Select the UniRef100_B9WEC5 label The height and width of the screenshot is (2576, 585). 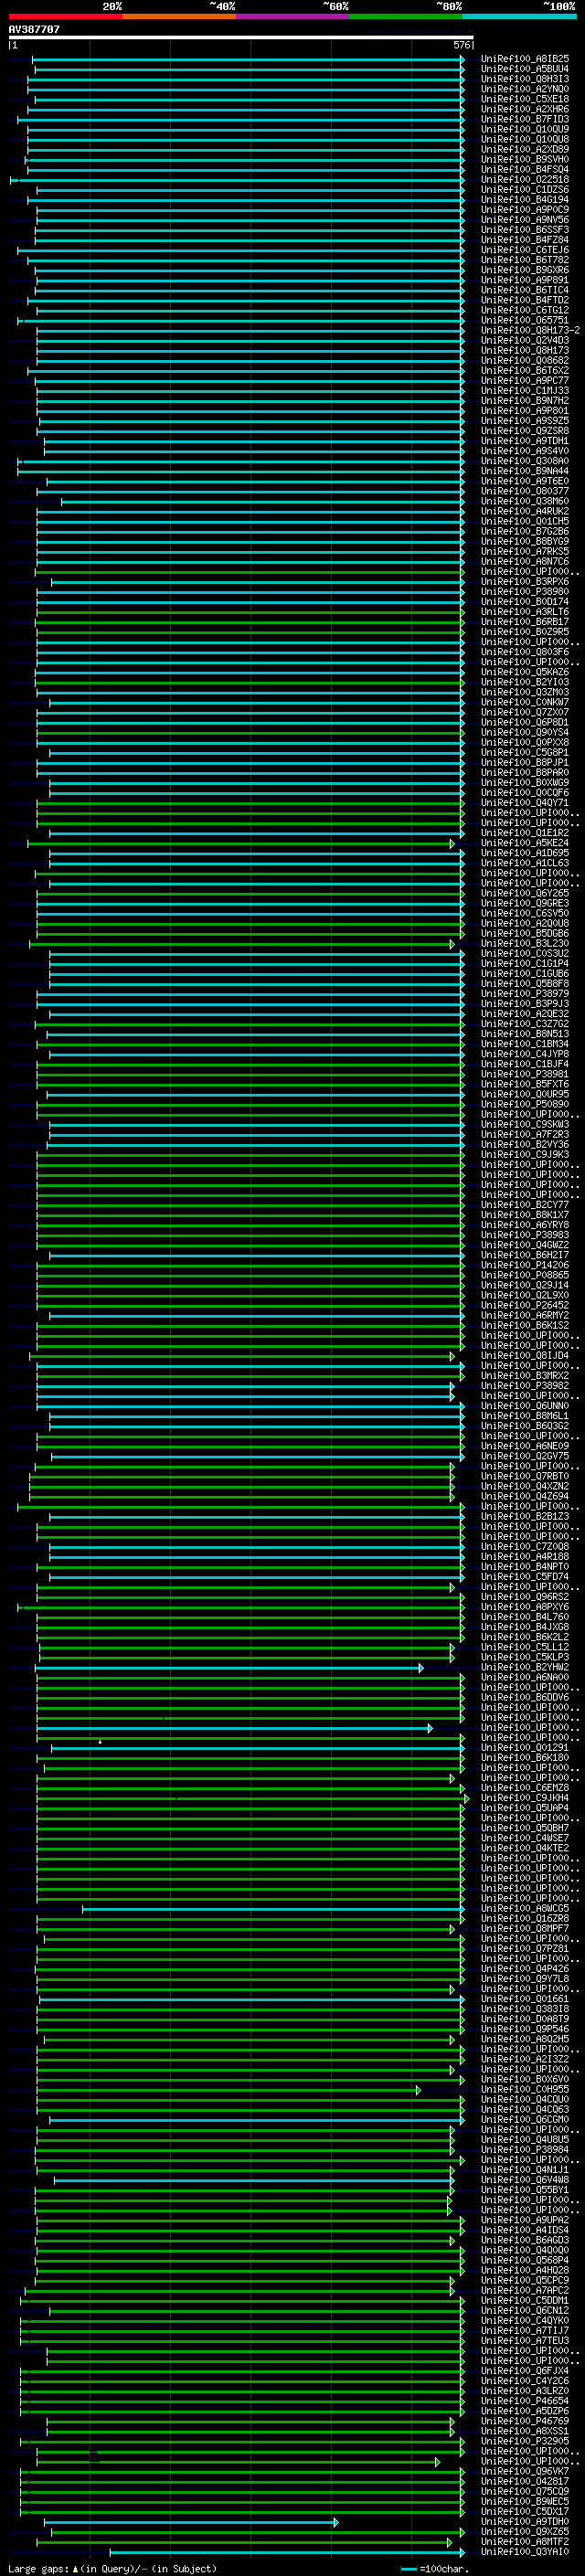pos(525,2501)
